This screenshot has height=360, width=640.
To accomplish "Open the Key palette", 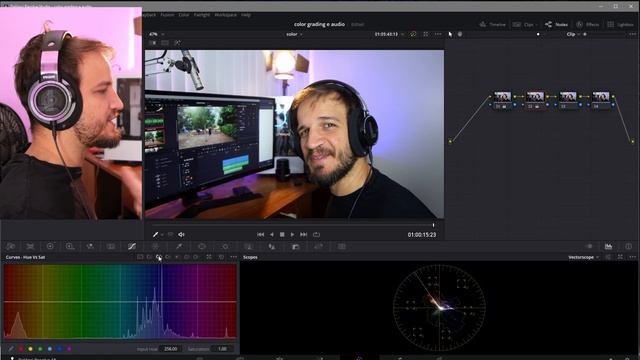I will pos(296,246).
